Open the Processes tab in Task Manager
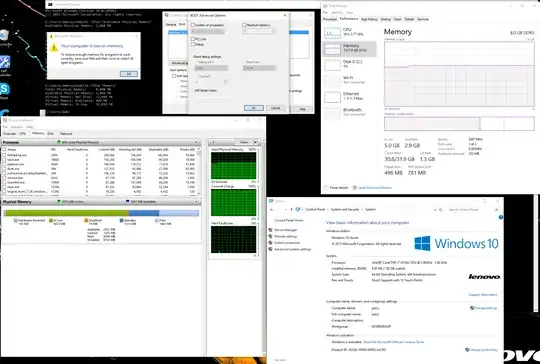 (x=330, y=19)
